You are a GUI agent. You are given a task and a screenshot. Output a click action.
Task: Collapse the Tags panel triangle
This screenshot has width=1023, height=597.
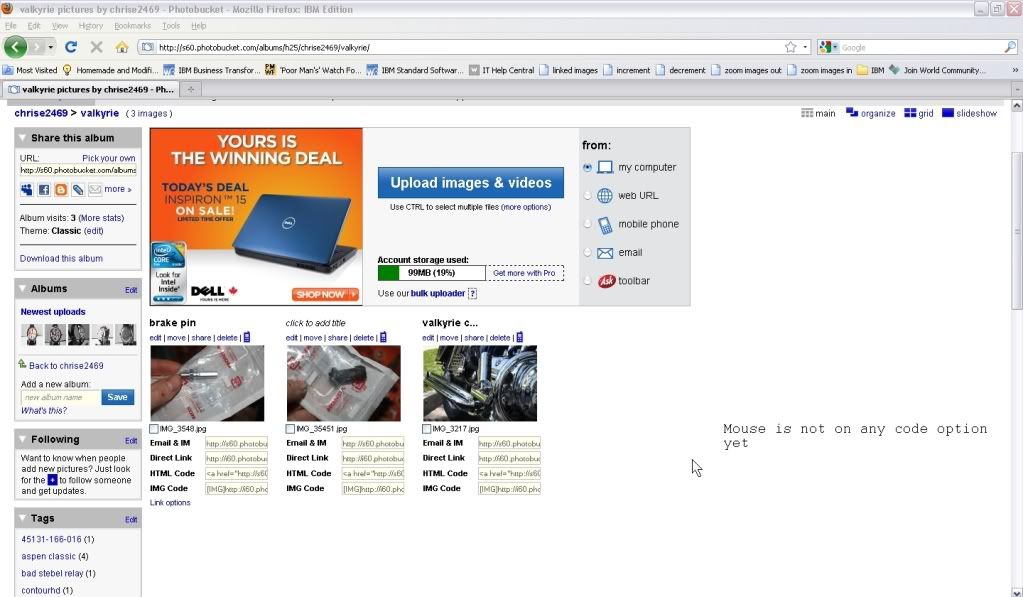click(22, 518)
